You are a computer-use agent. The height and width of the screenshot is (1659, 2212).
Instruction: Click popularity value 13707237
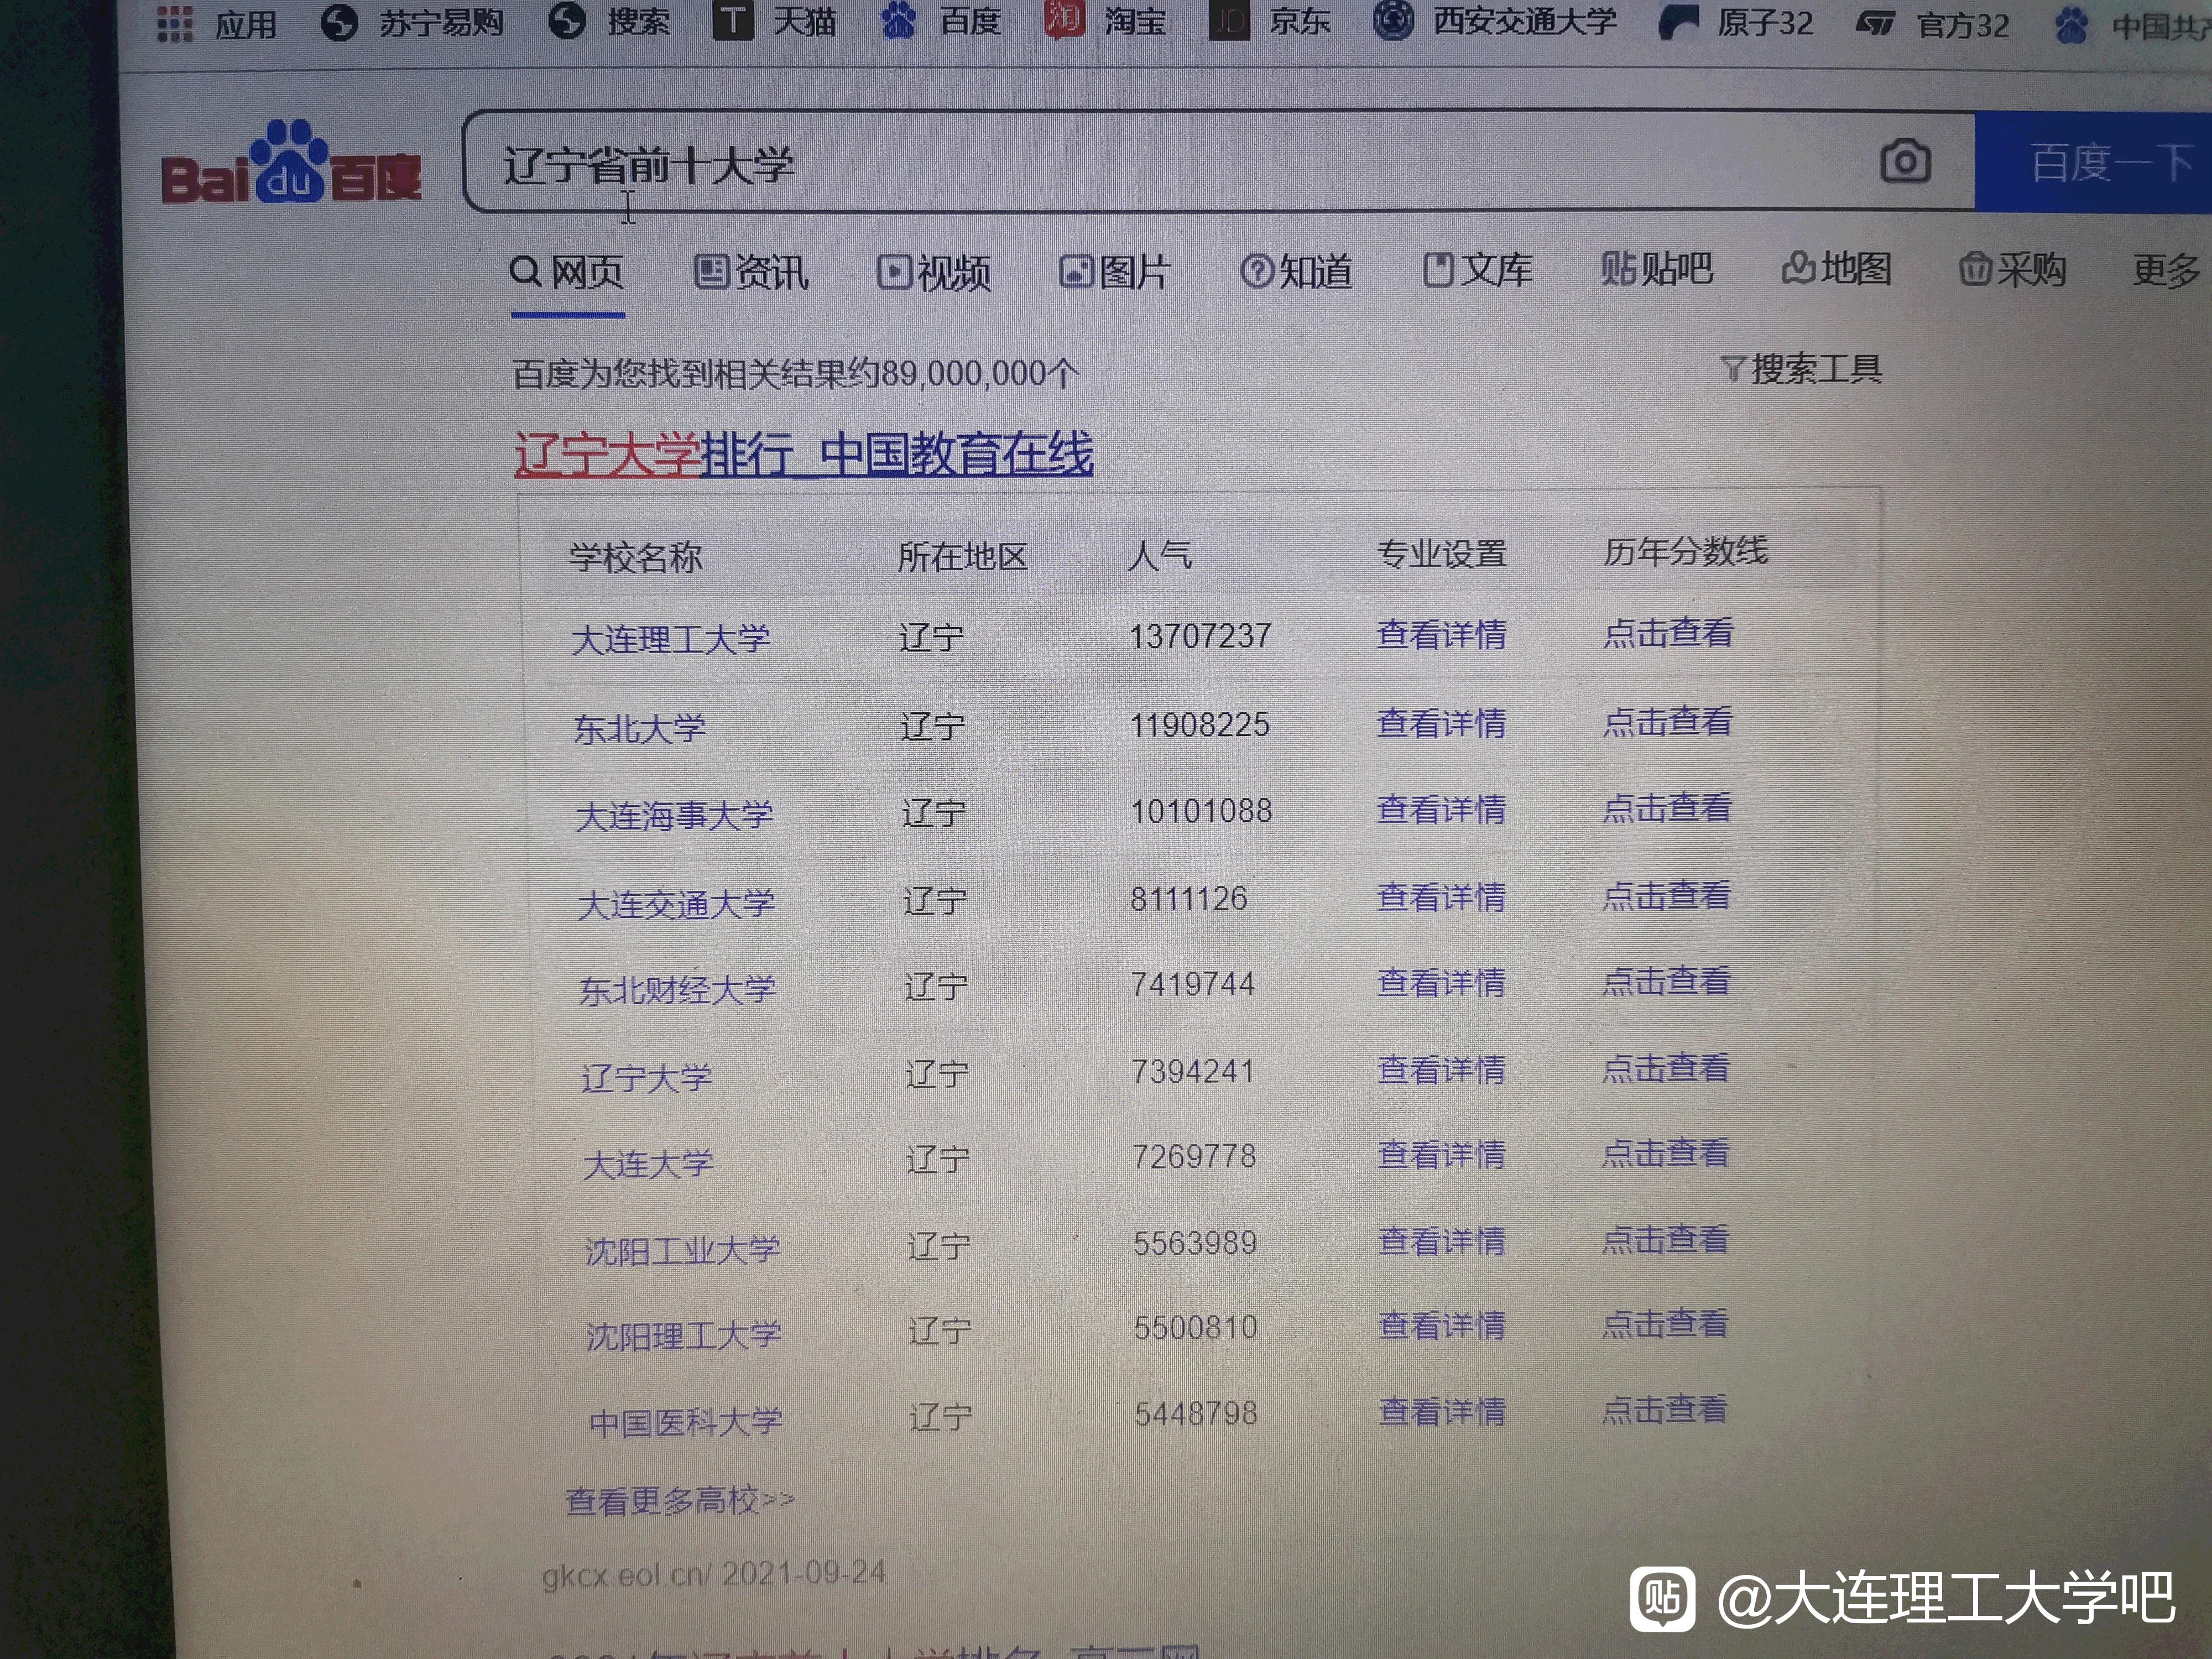1200,636
